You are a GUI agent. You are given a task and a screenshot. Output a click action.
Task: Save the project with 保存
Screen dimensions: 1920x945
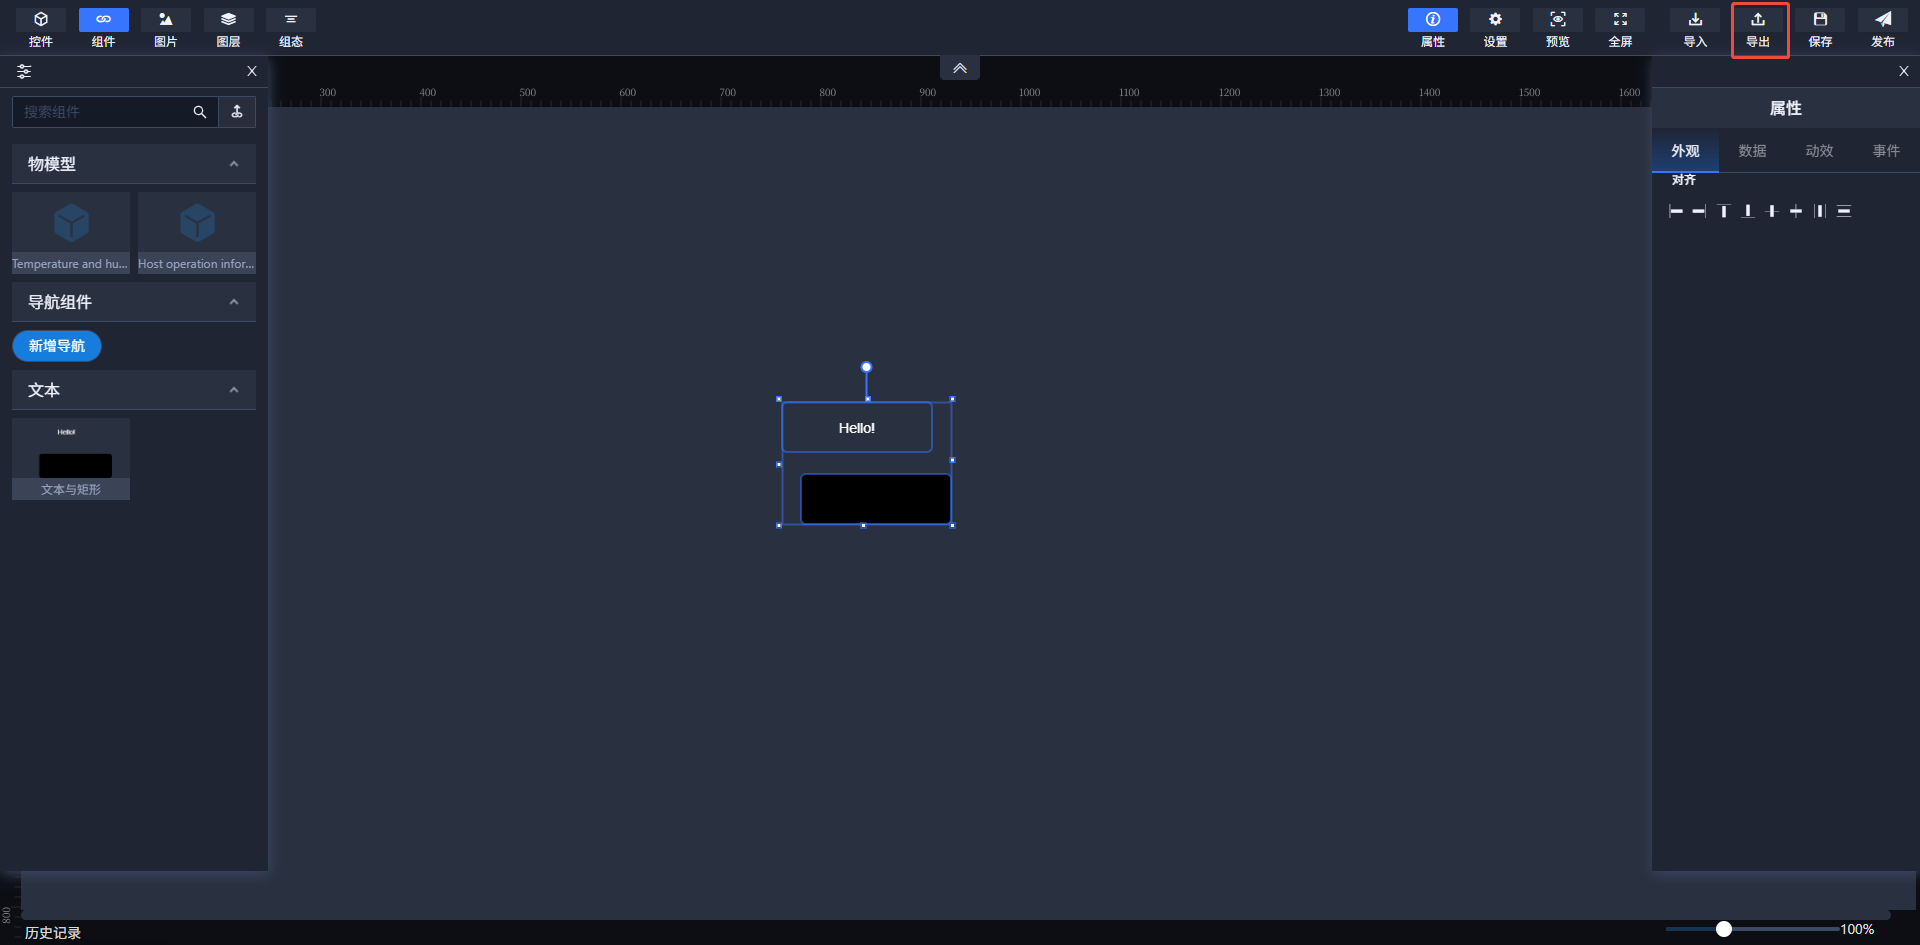click(x=1820, y=28)
